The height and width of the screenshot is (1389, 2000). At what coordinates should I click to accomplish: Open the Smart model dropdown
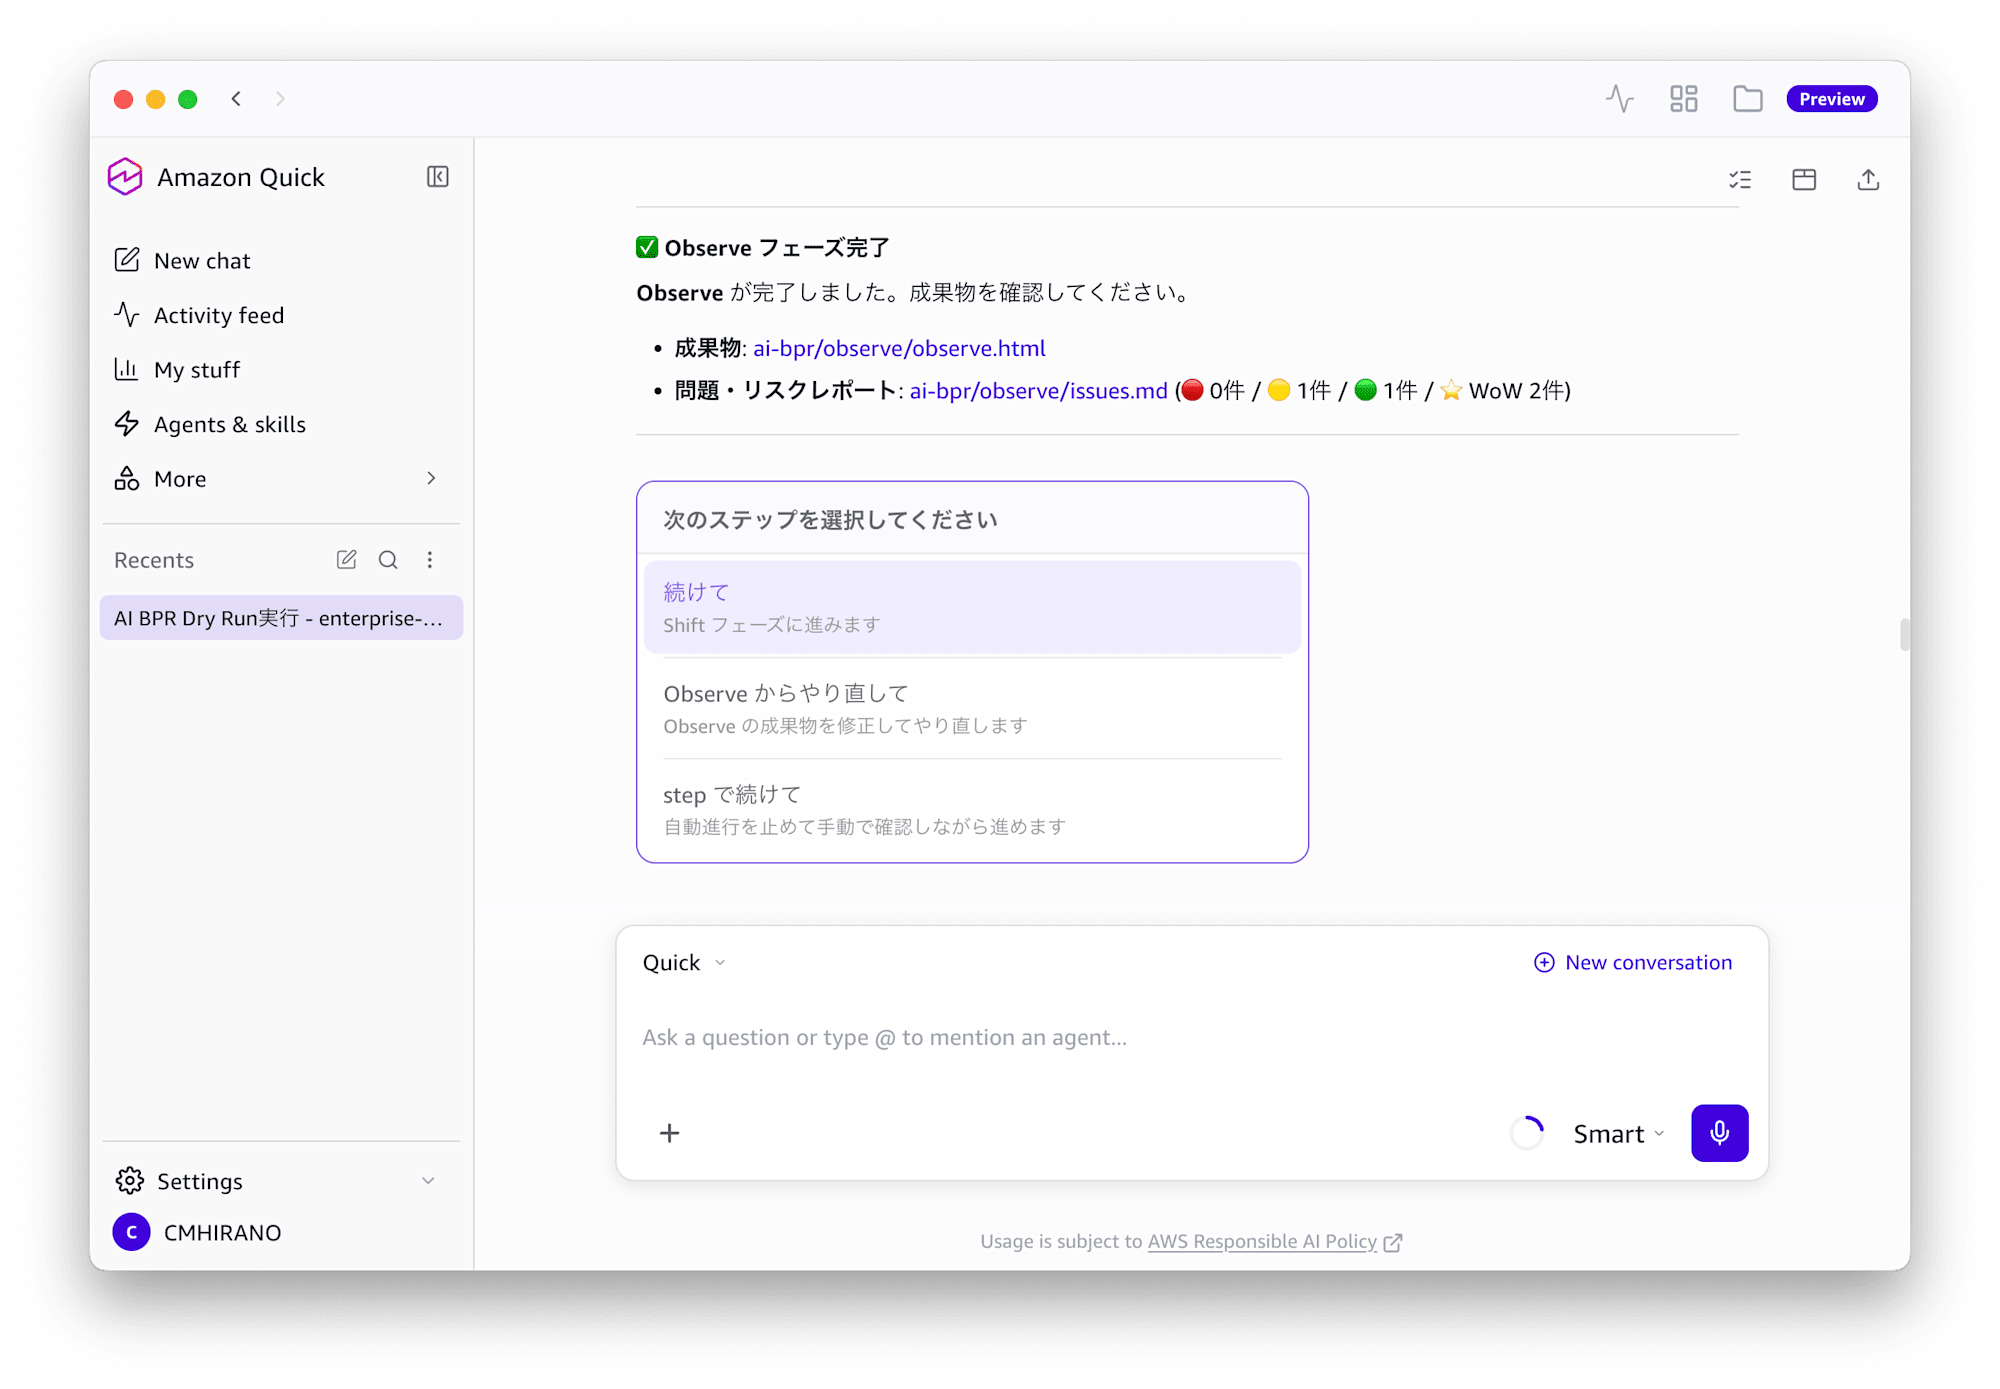pyautogui.click(x=1618, y=1133)
